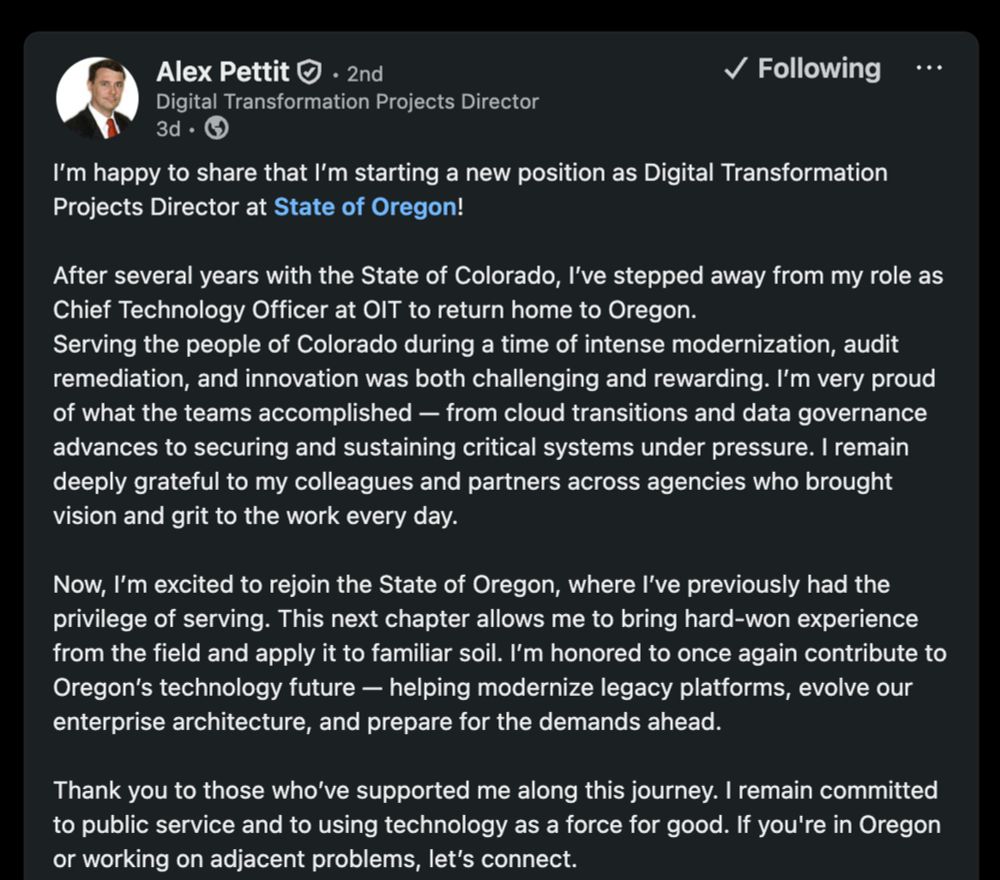Screen dimensions: 1000x880
Task: Click the headline under the author name
Action: click(x=347, y=101)
